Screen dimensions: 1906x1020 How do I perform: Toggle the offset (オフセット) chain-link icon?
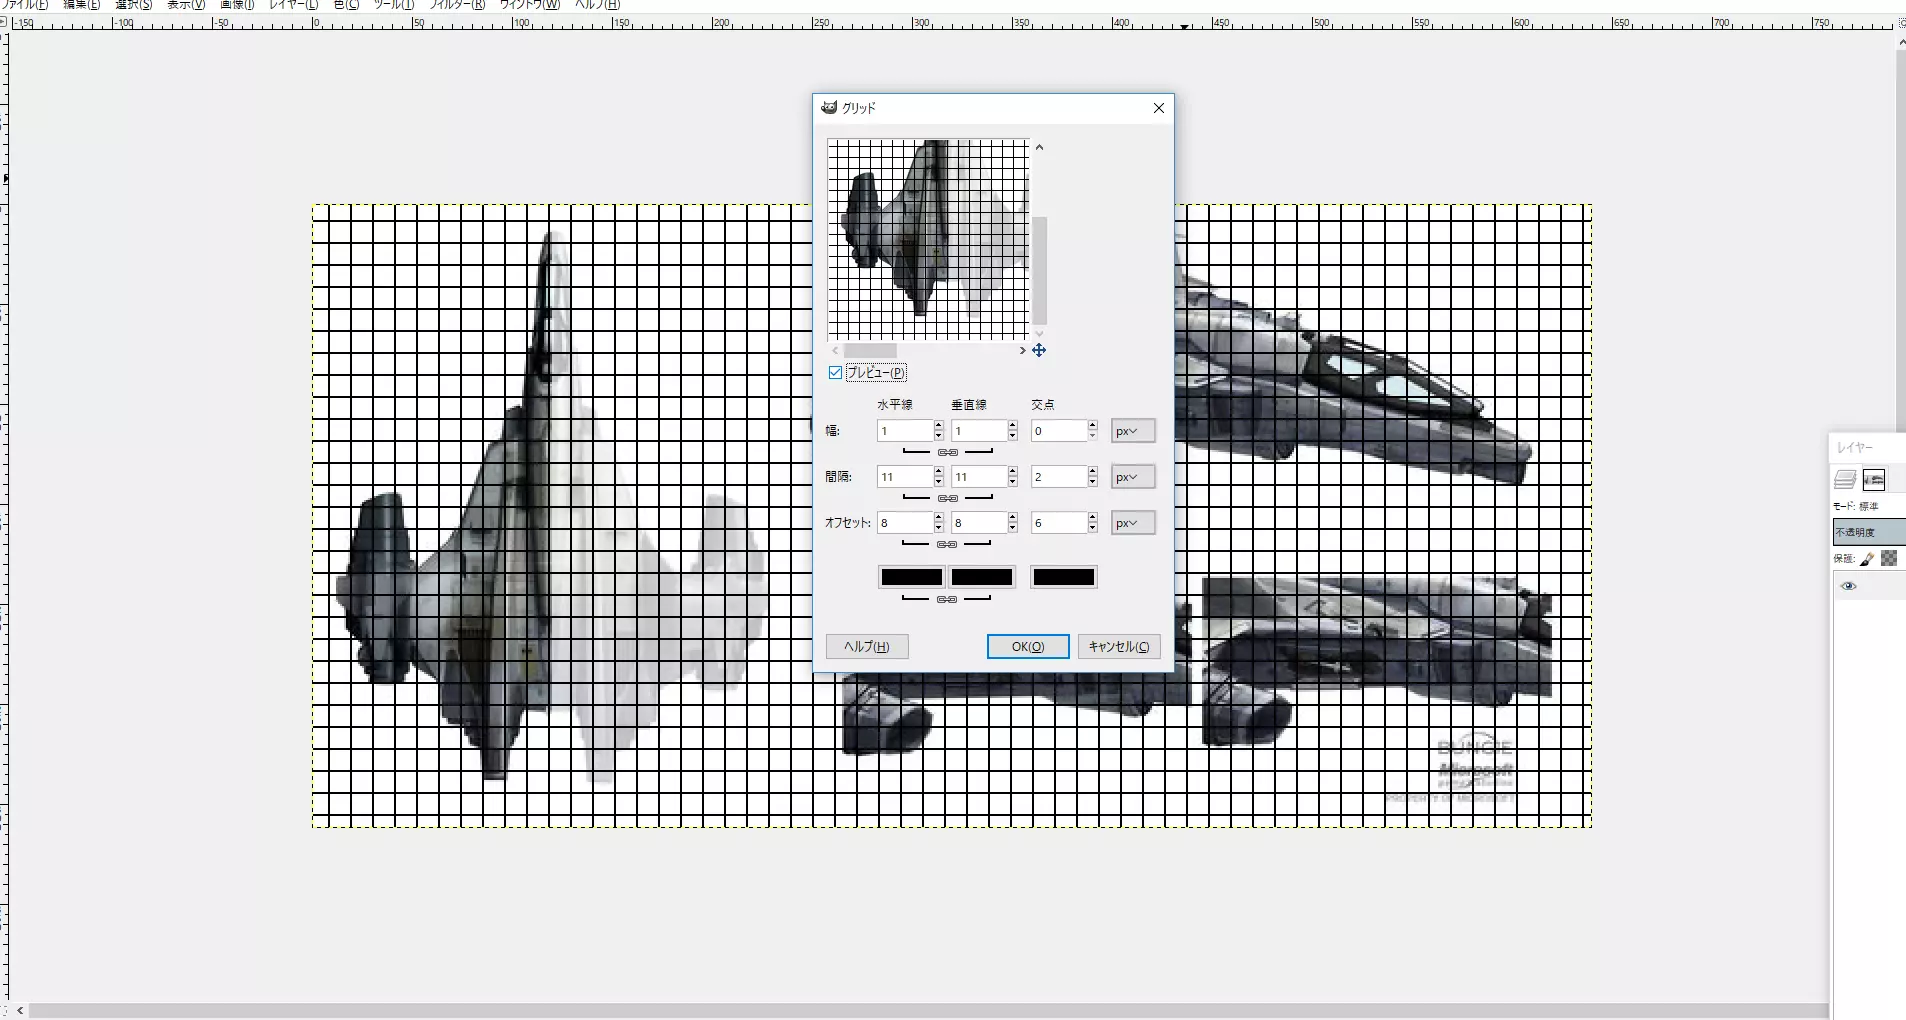(948, 545)
